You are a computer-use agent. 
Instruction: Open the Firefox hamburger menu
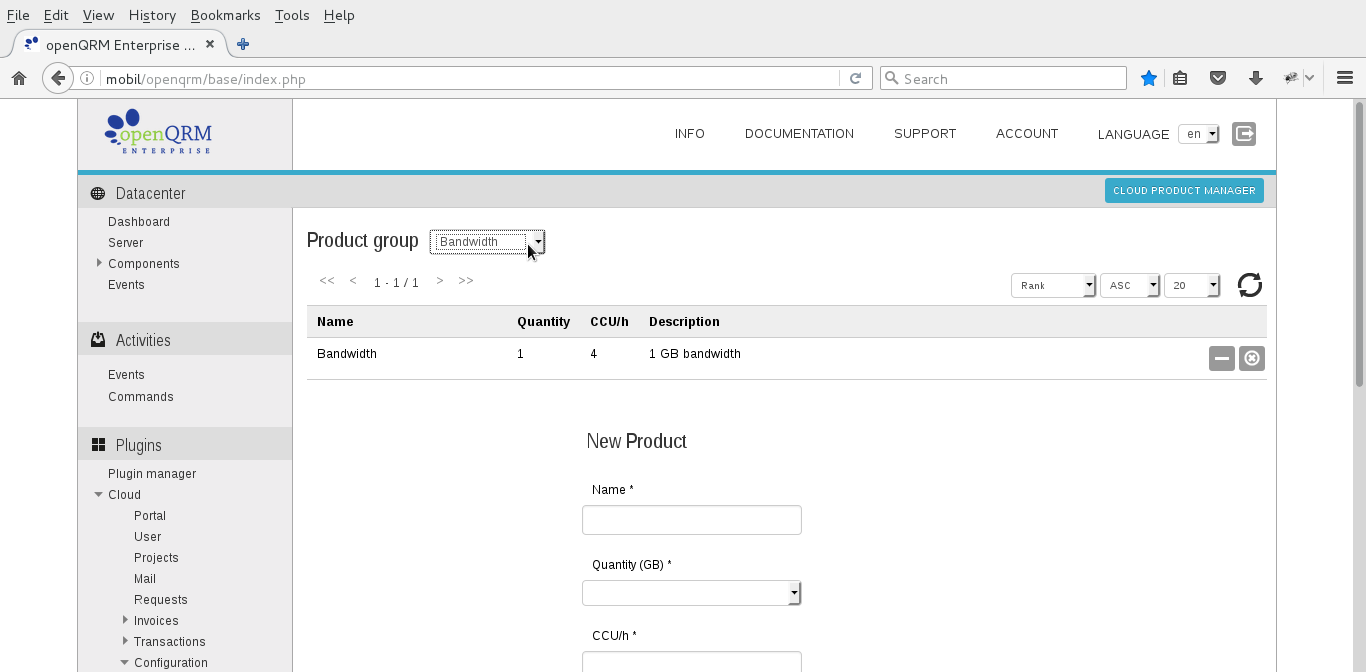click(1345, 78)
